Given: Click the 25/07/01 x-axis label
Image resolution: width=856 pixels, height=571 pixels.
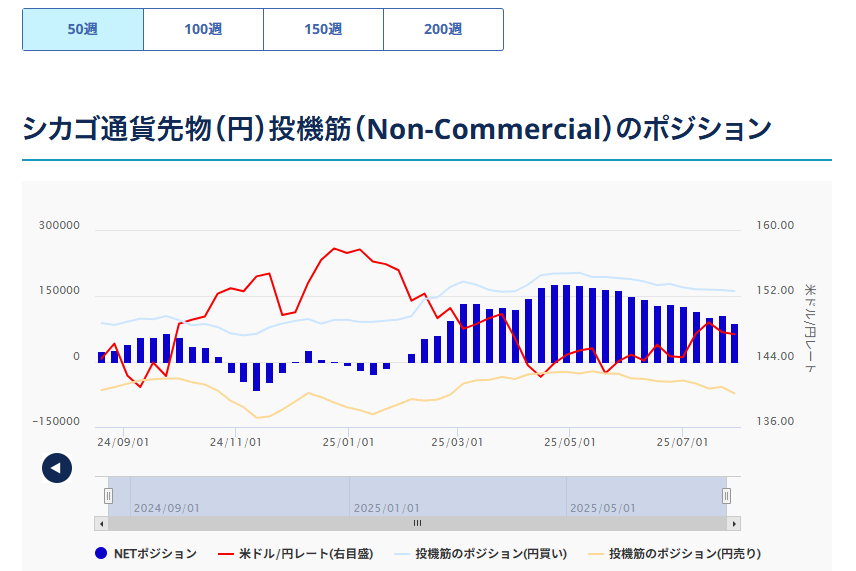Looking at the screenshot, I should pos(682,442).
